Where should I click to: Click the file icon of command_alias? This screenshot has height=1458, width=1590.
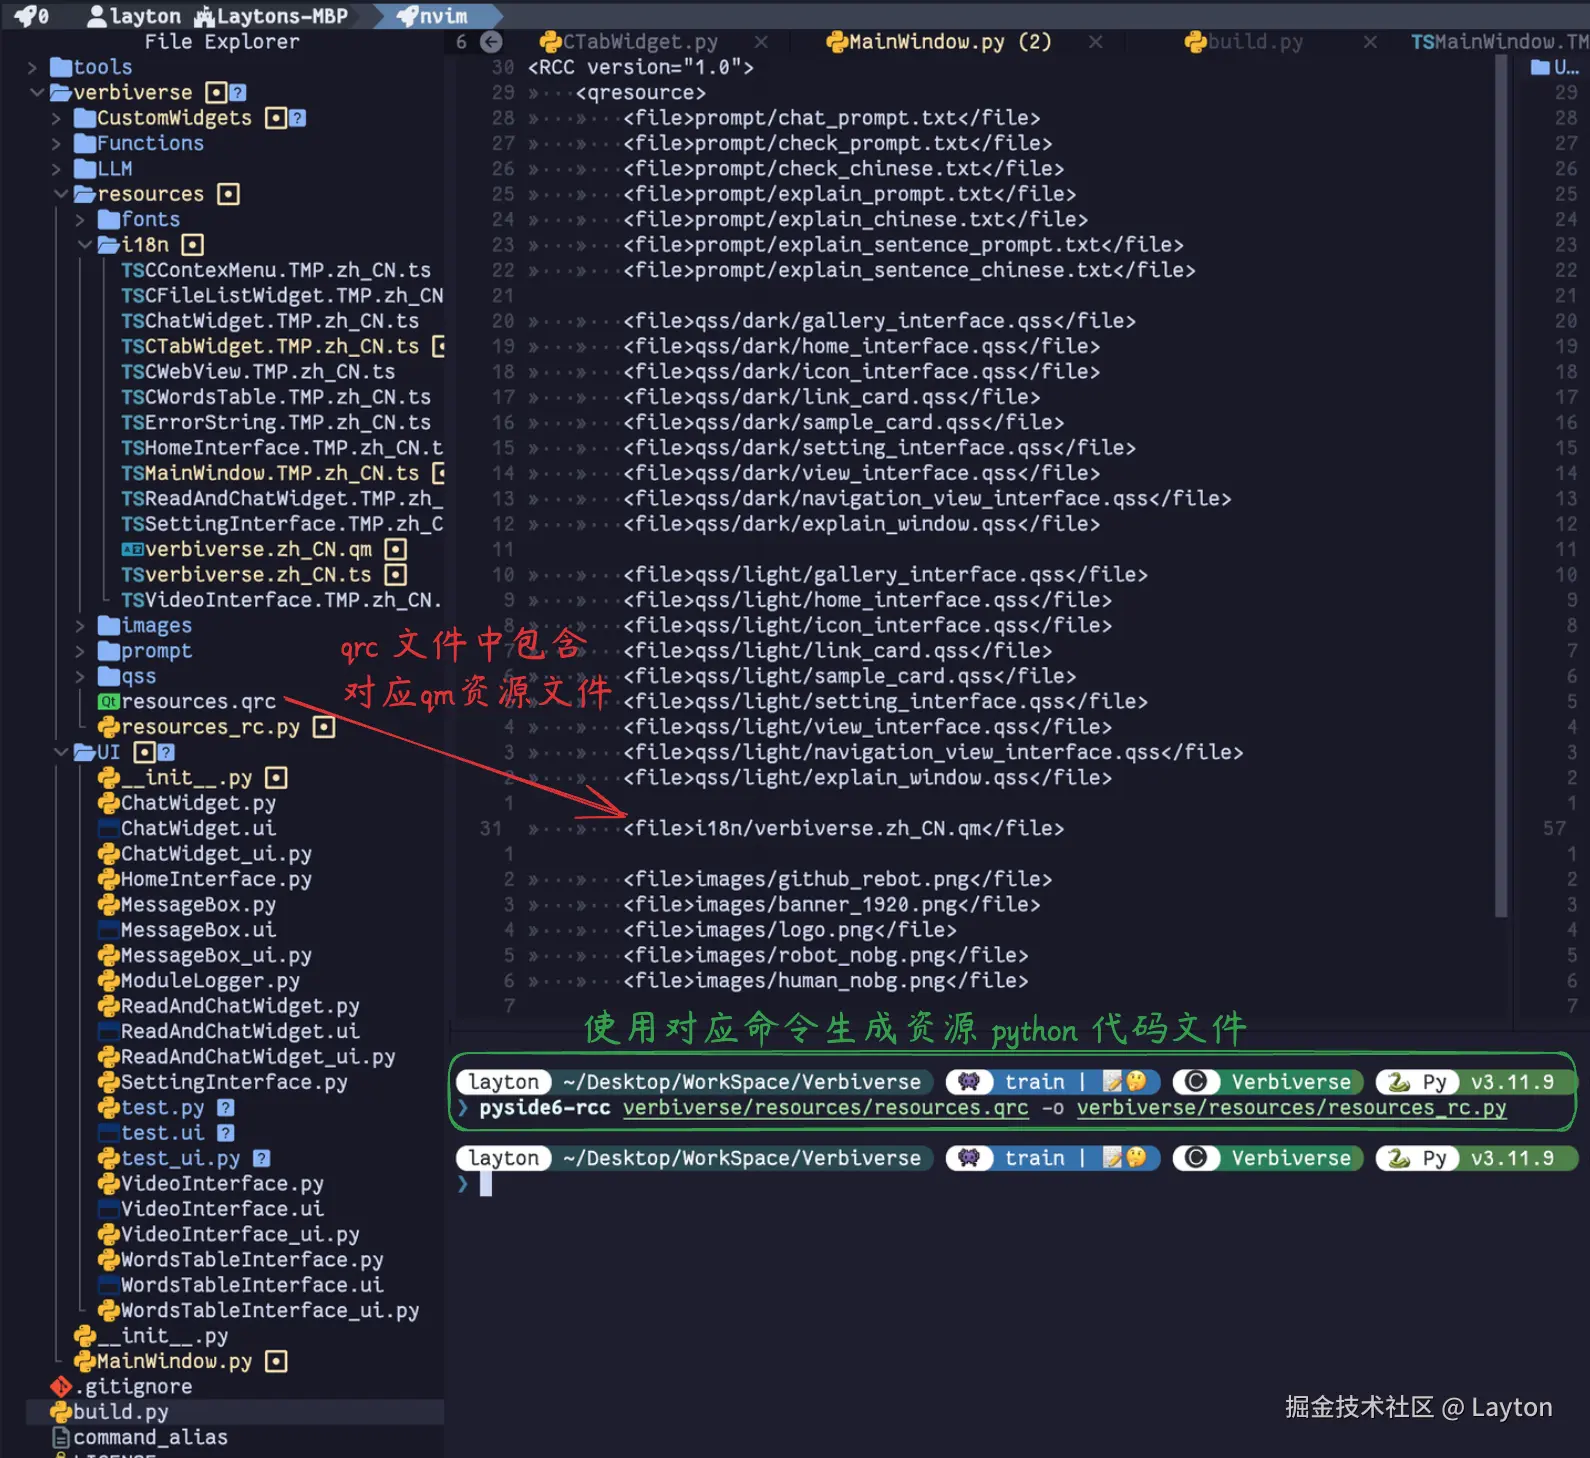pyautogui.click(x=61, y=1438)
